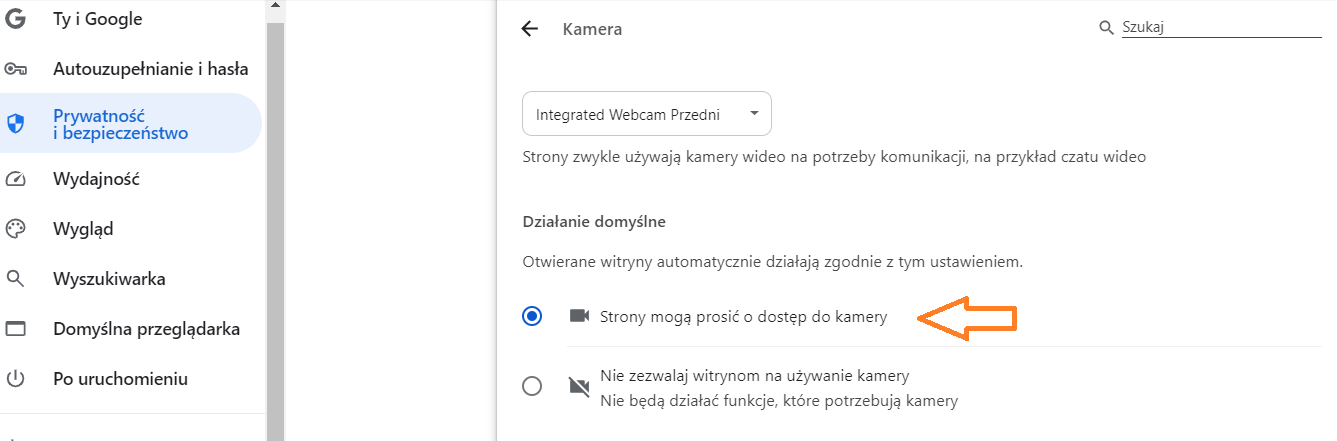Open Wydajność settings section
Viewport: 1337px width, 441px height.
(96, 179)
